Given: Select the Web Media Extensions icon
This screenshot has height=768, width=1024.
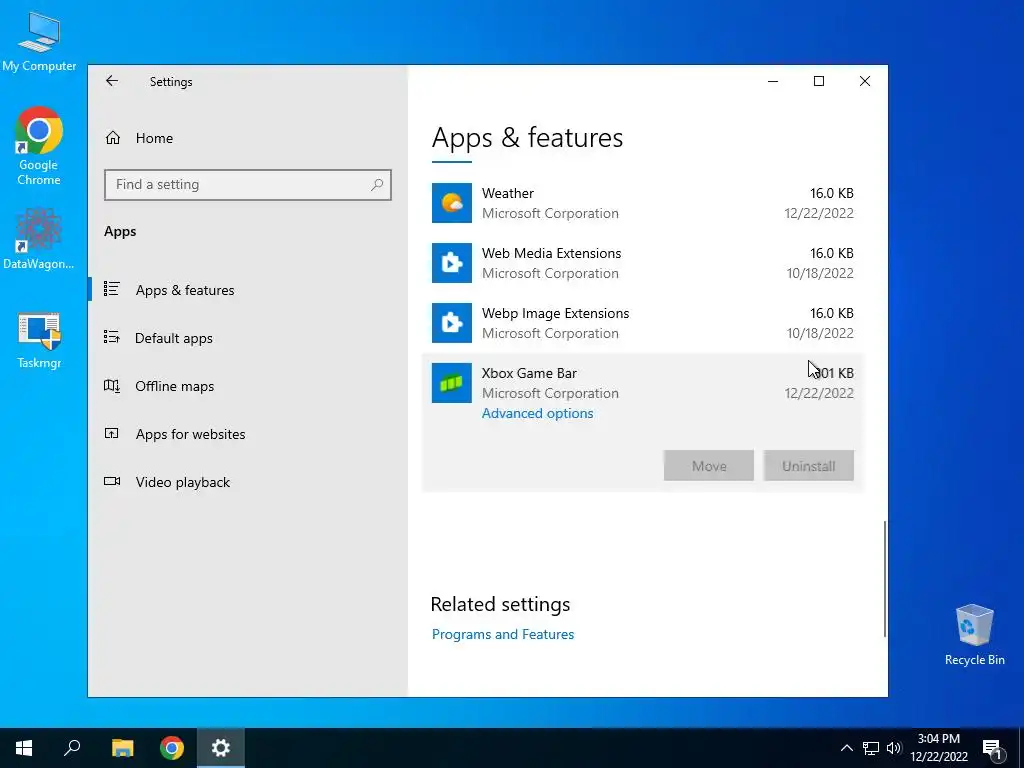Looking at the screenshot, I should 452,263.
